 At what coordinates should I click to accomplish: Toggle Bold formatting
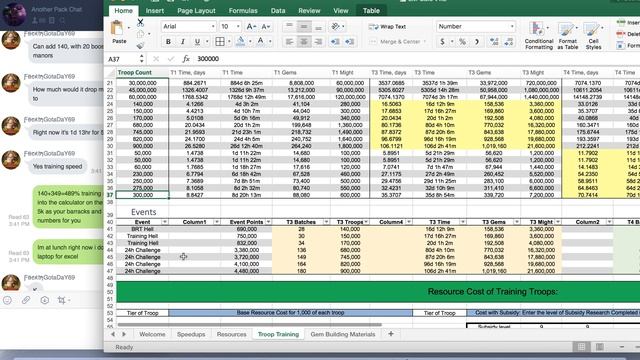click(x=168, y=41)
